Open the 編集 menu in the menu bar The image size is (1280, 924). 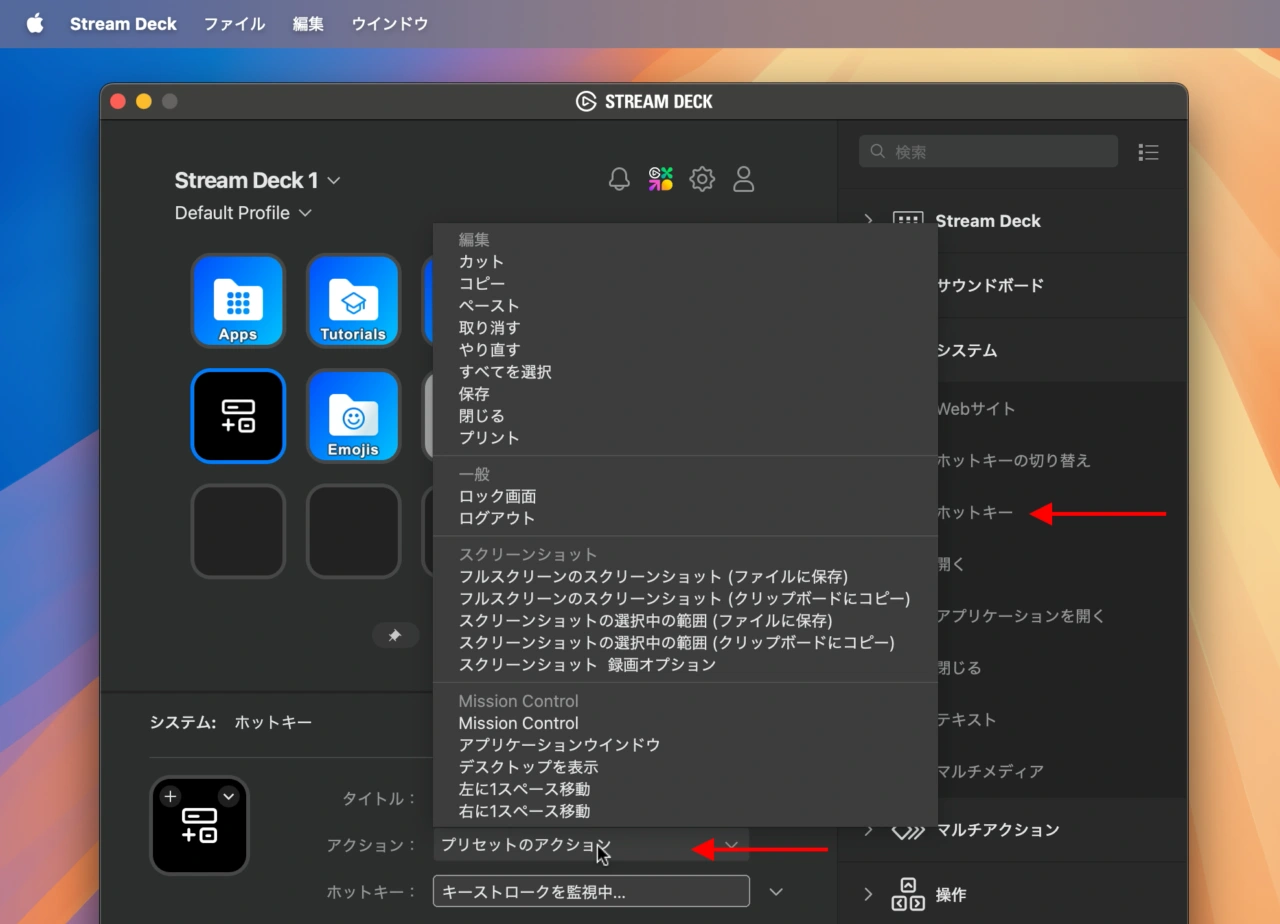coord(307,23)
